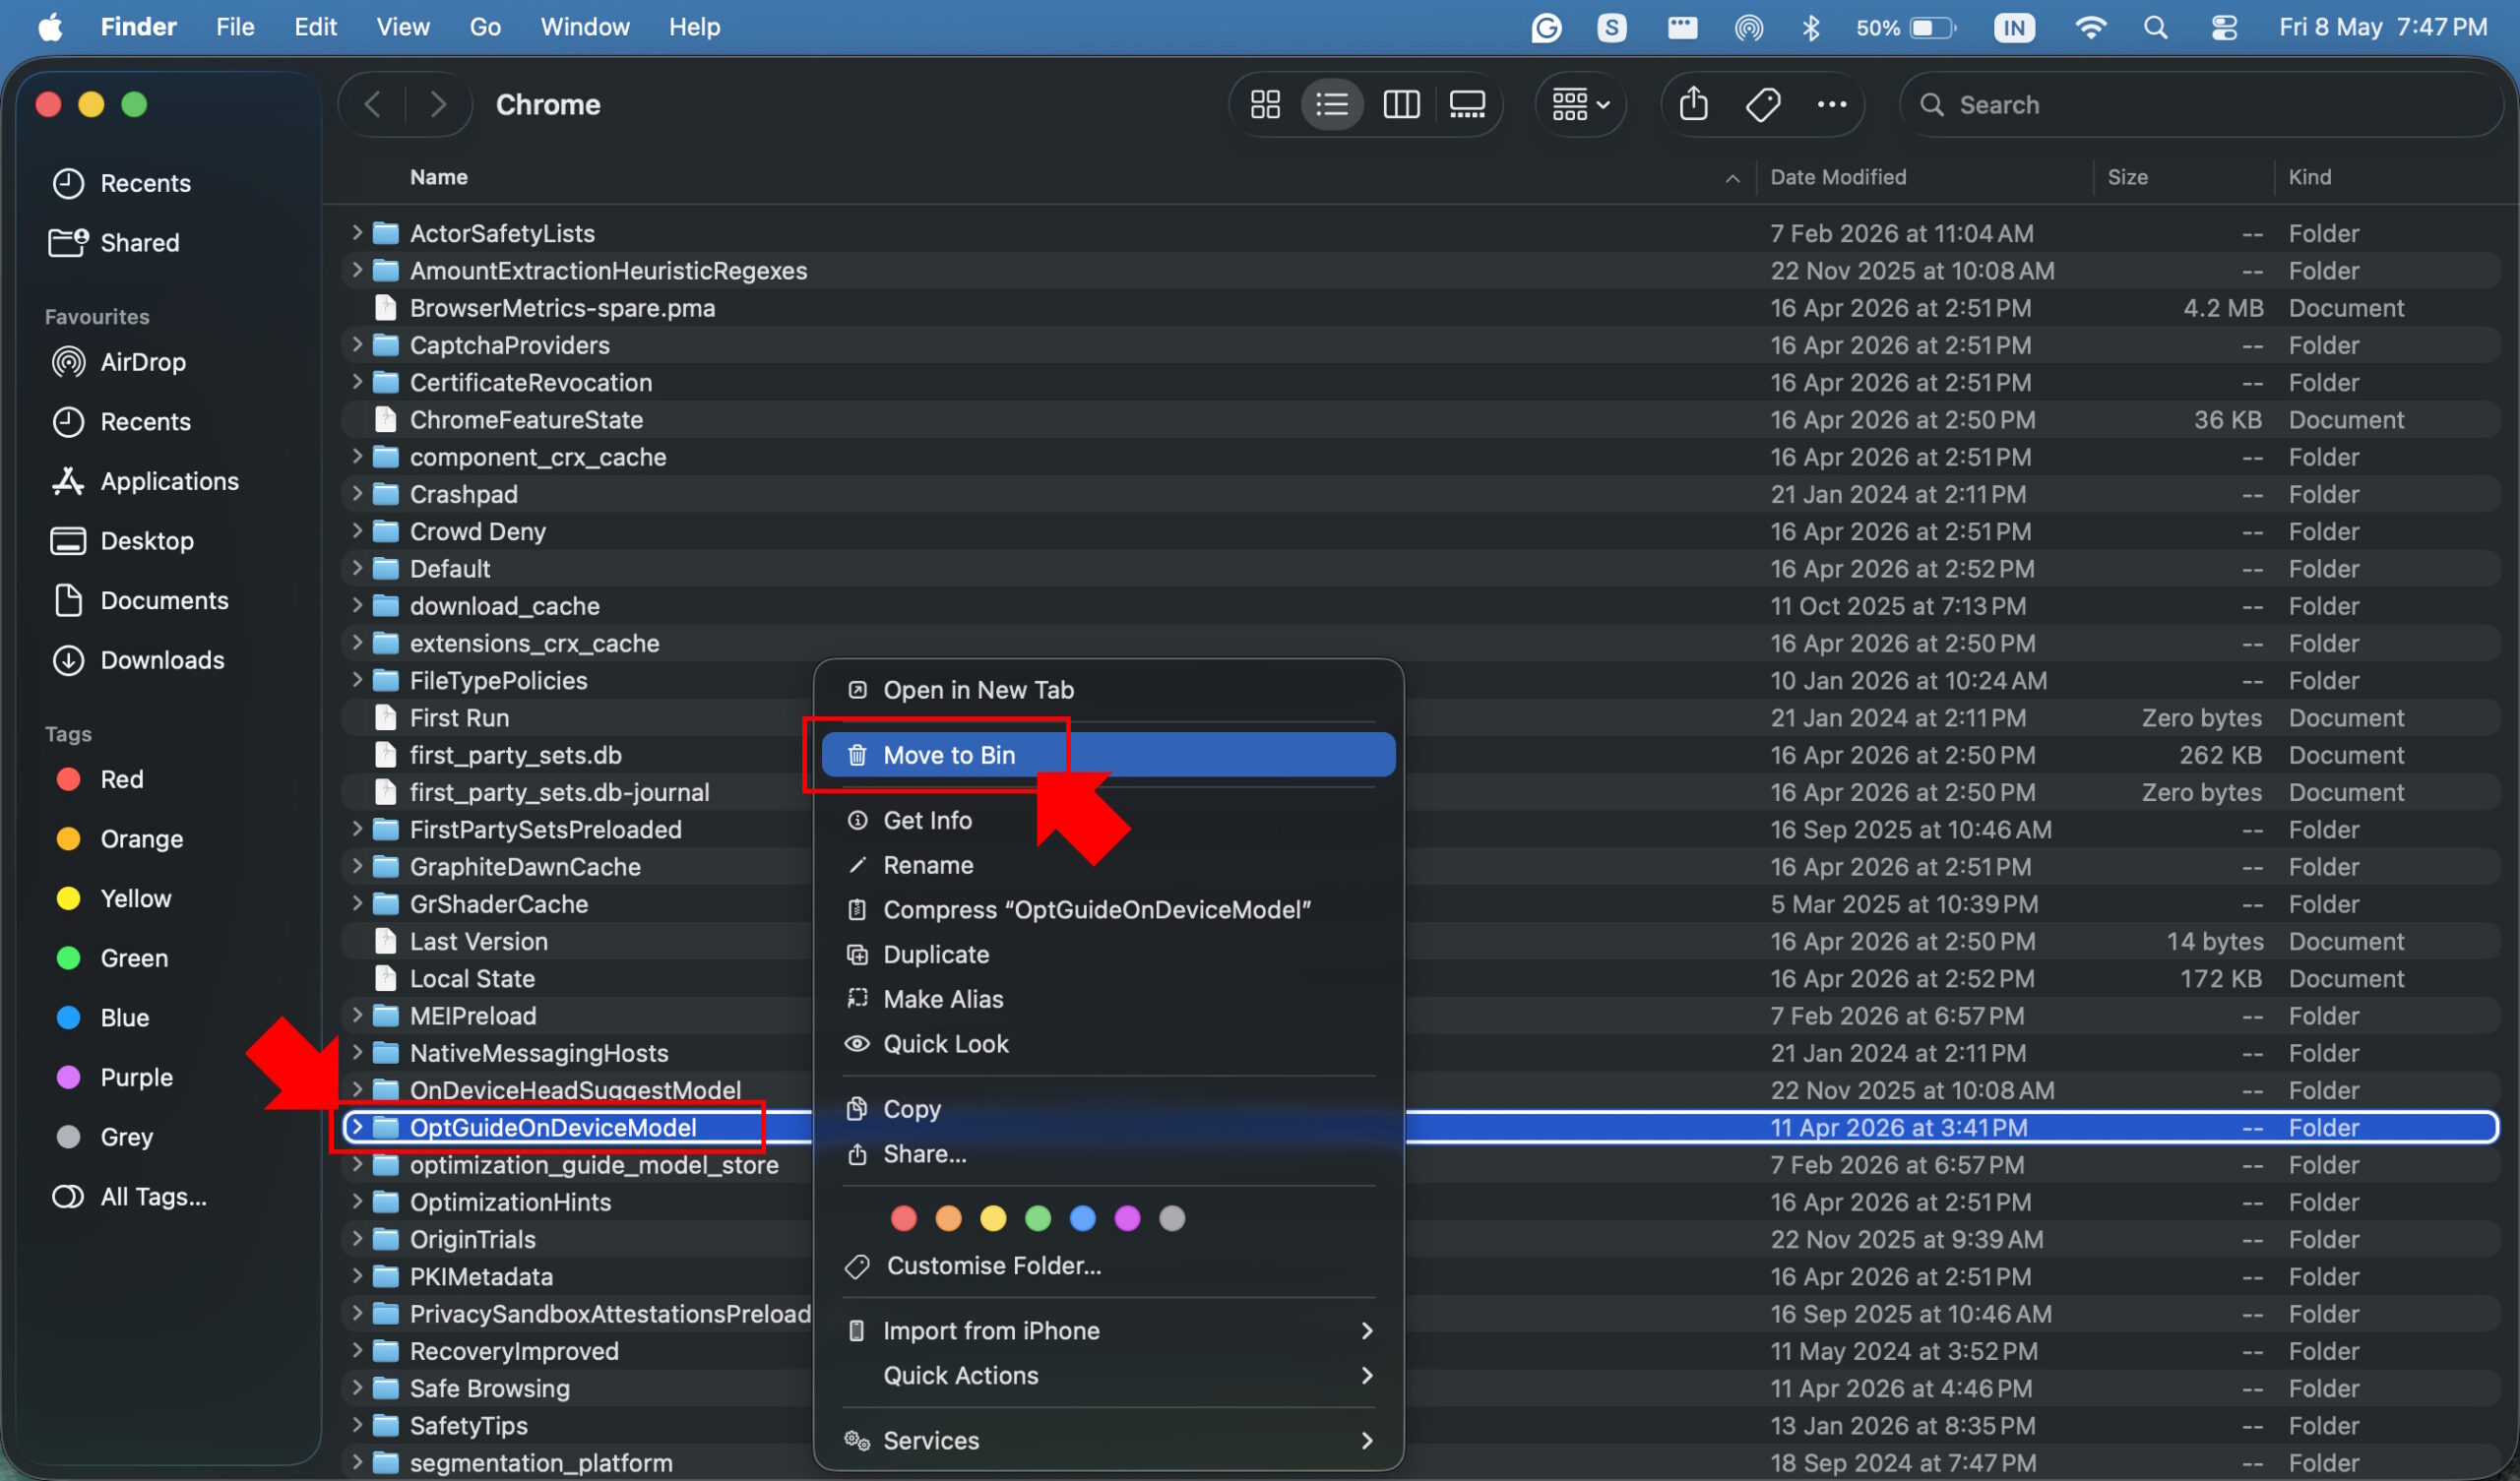Choose Share… in context menu
The width and height of the screenshot is (2520, 1481).
pyautogui.click(x=1108, y=1154)
